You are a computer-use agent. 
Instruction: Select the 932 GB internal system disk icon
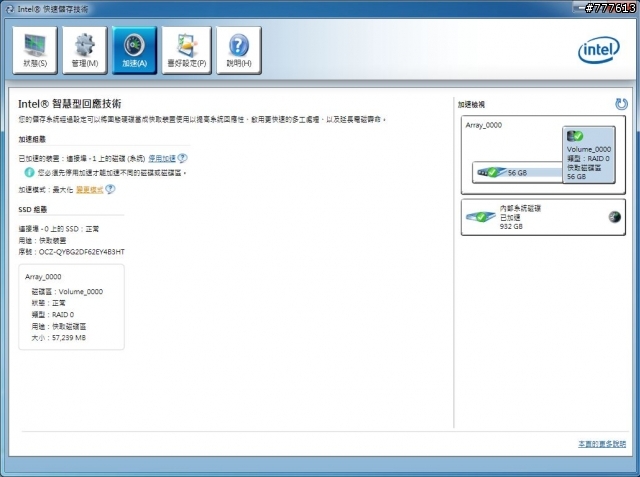coord(481,216)
